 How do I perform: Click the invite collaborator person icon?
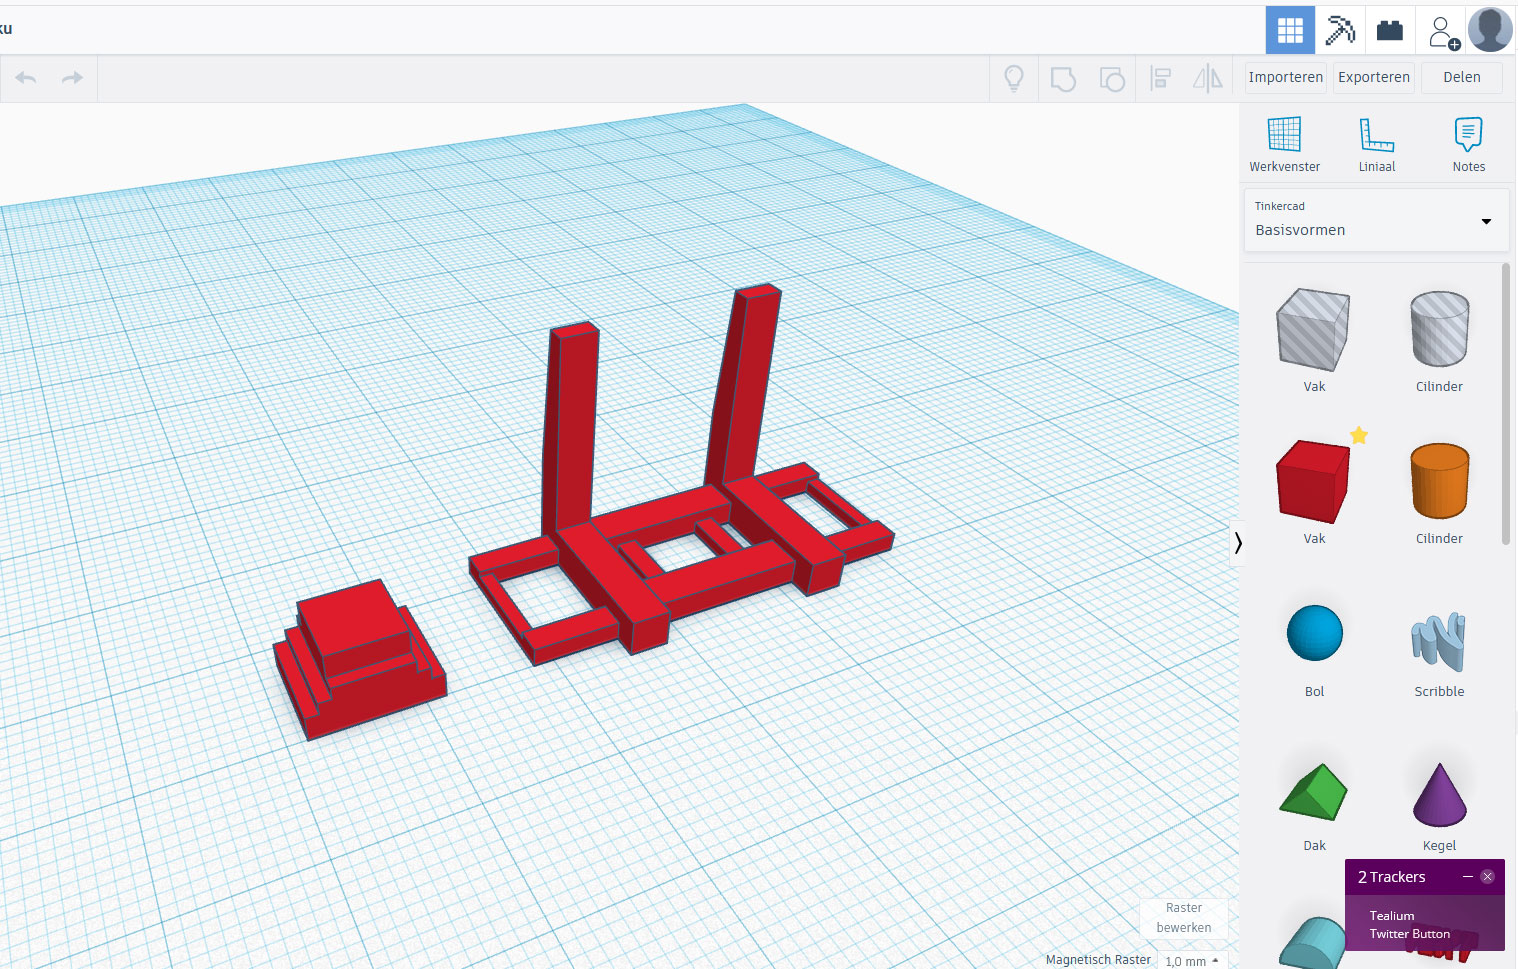[x=1442, y=30]
